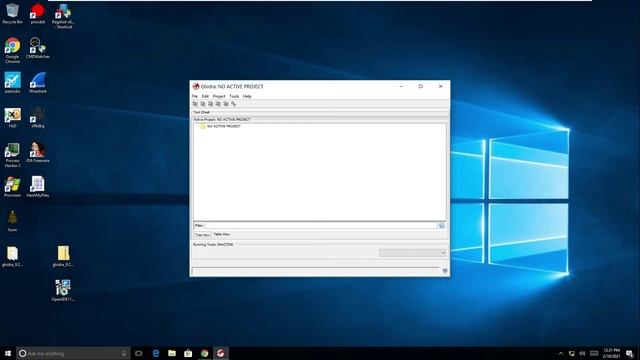Select the HxD hex editor desktop shortcut
The image size is (640, 360).
pos(12,118)
